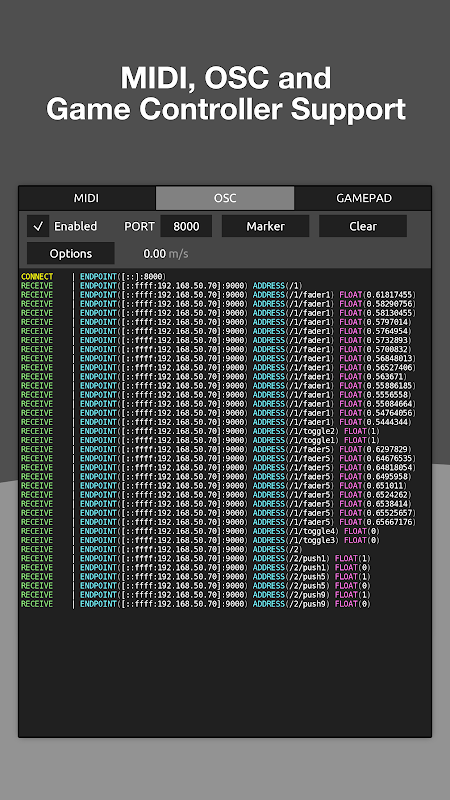450x800 pixels.
Task: Click the ADDRESS(/1) log entry
Action: point(162,286)
